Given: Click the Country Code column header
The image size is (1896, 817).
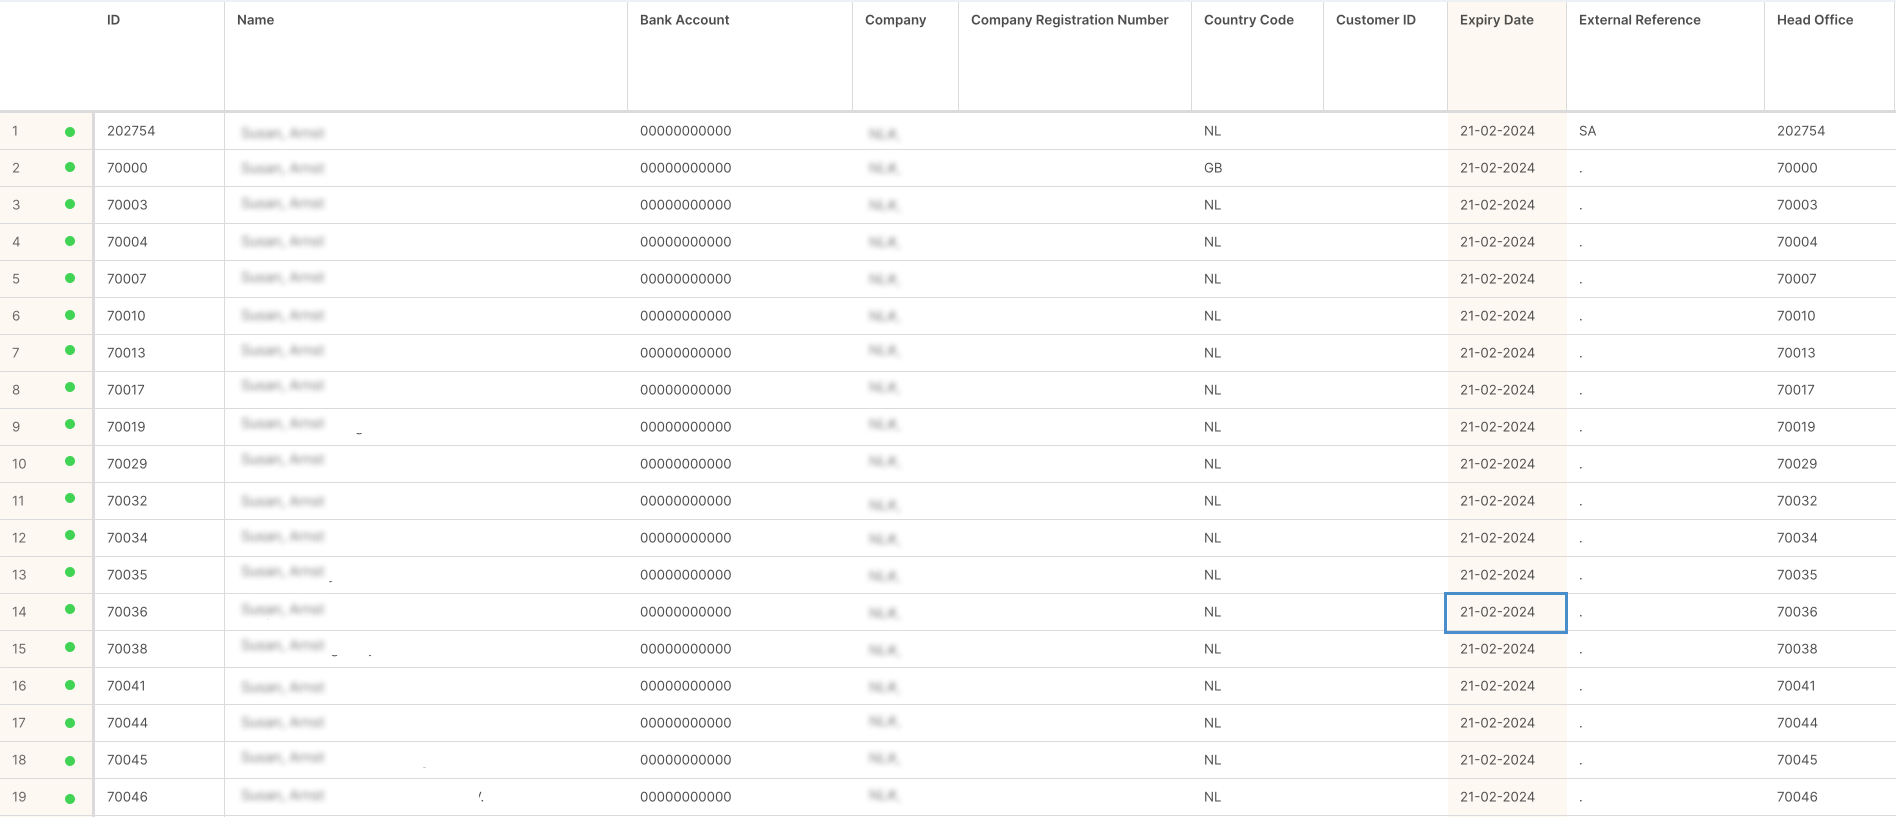Looking at the screenshot, I should (x=1248, y=20).
